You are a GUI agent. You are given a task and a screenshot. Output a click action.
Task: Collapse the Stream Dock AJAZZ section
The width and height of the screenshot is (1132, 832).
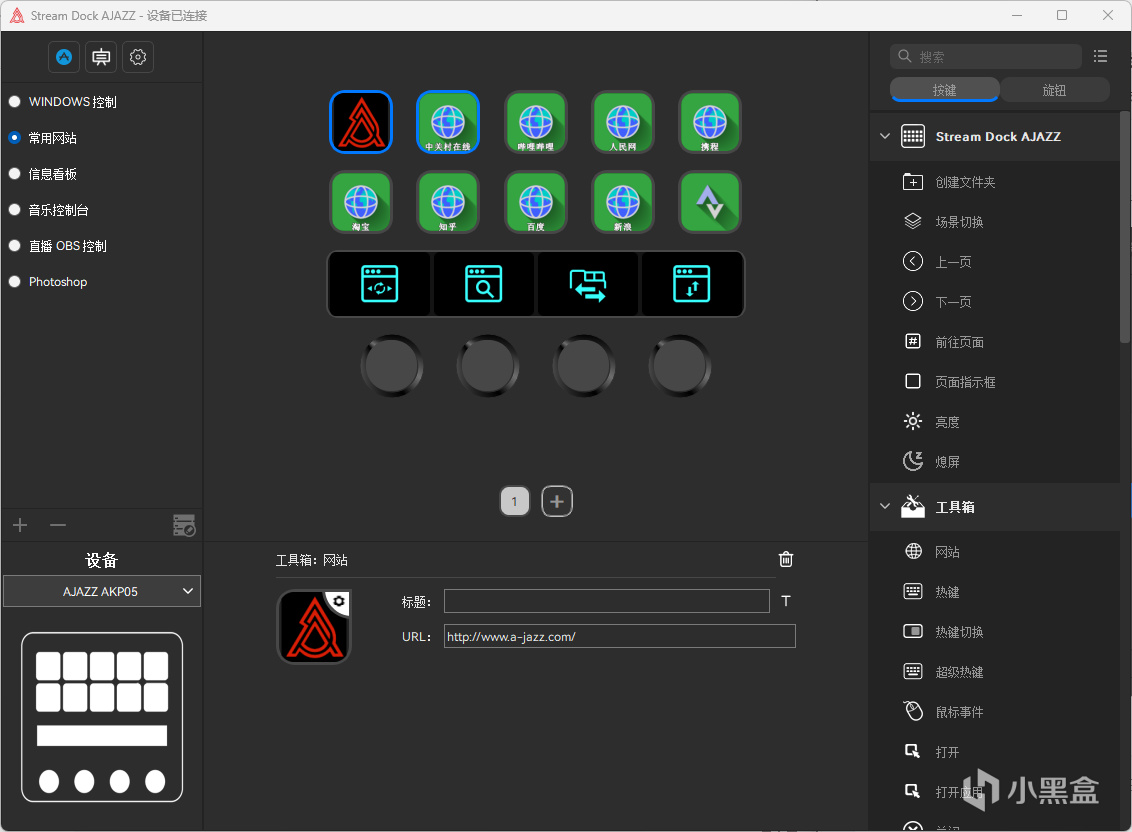point(885,136)
